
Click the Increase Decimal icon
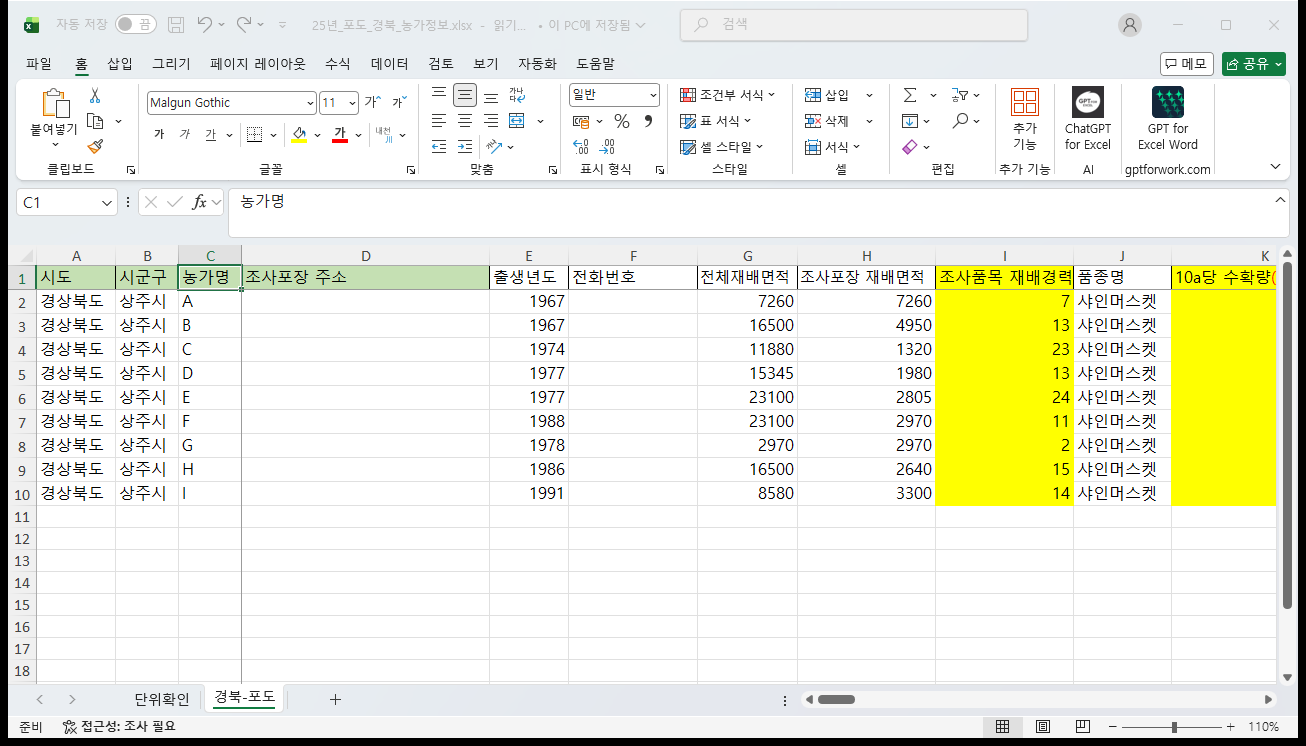(582, 147)
